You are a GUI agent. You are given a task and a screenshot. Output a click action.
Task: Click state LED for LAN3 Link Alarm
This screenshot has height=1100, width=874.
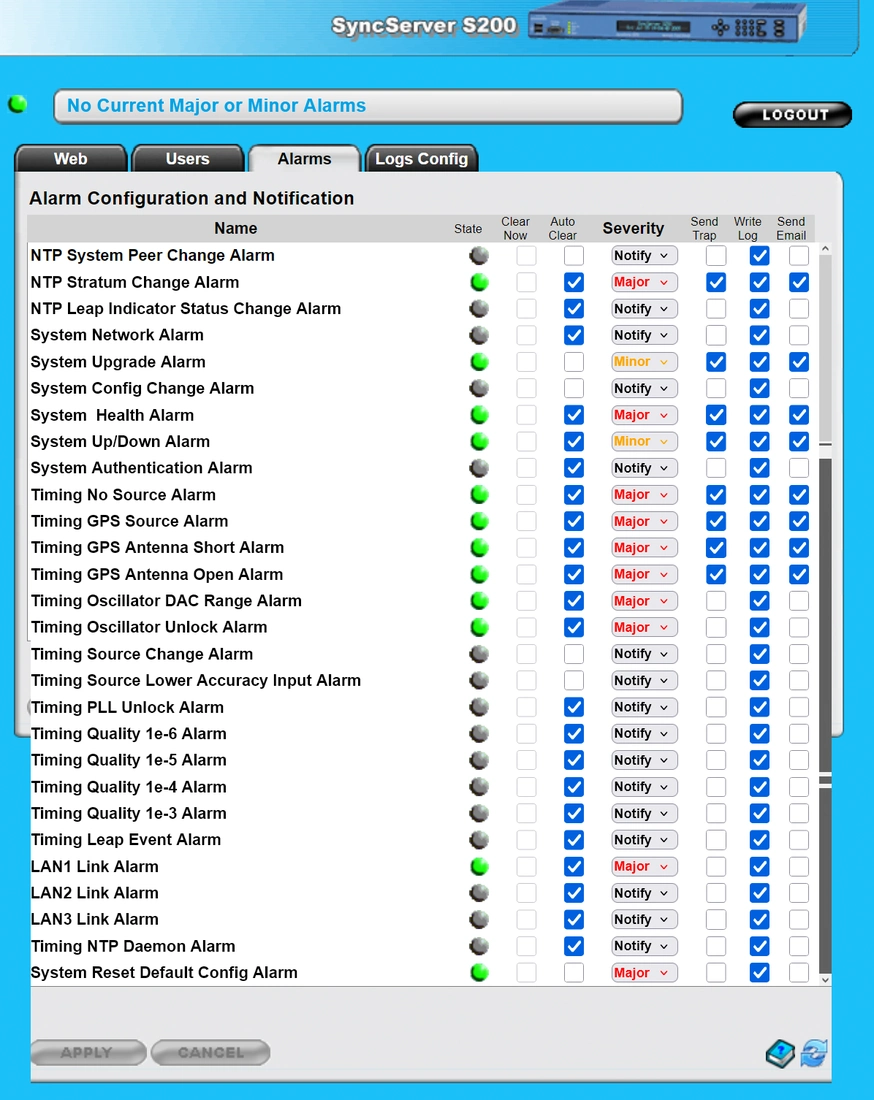[479, 920]
